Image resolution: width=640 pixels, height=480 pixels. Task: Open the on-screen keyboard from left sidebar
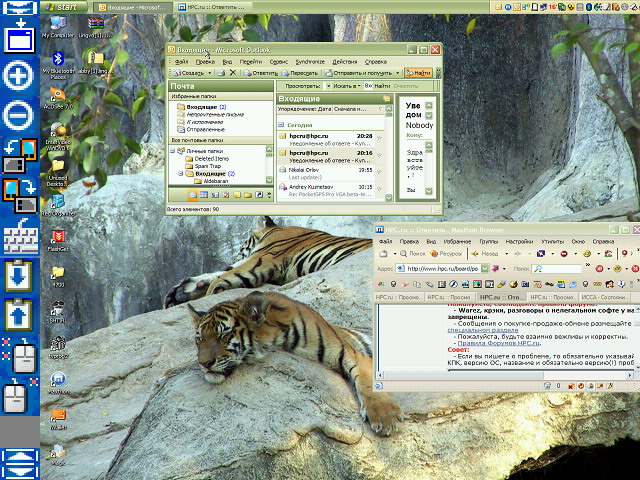[x=20, y=237]
